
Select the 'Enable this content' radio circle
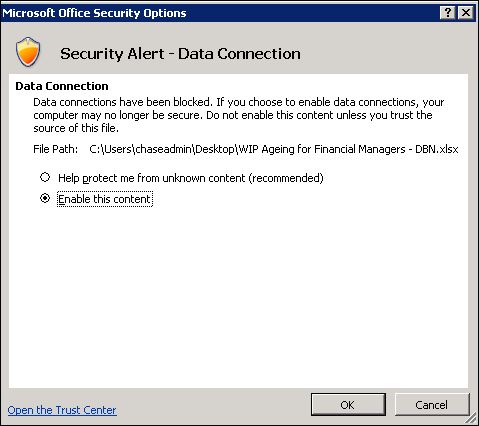45,198
